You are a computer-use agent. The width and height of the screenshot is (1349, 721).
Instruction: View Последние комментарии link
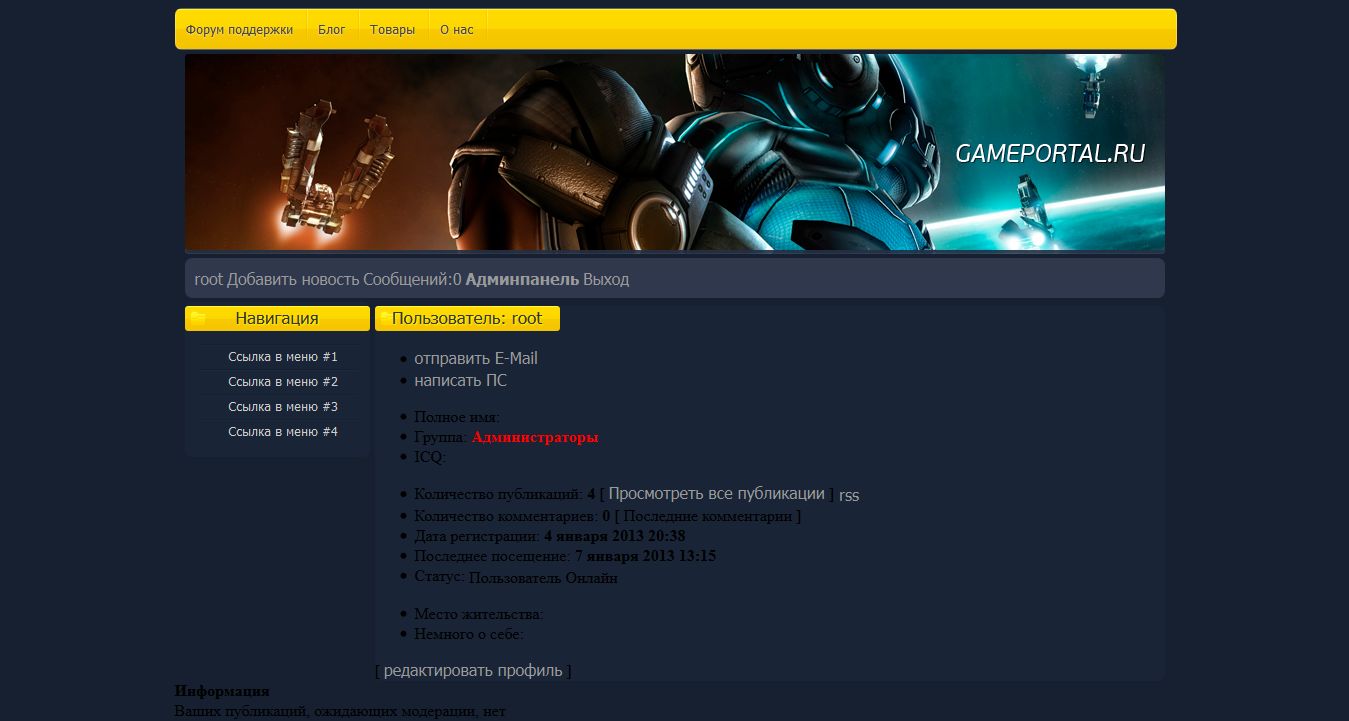coord(707,517)
